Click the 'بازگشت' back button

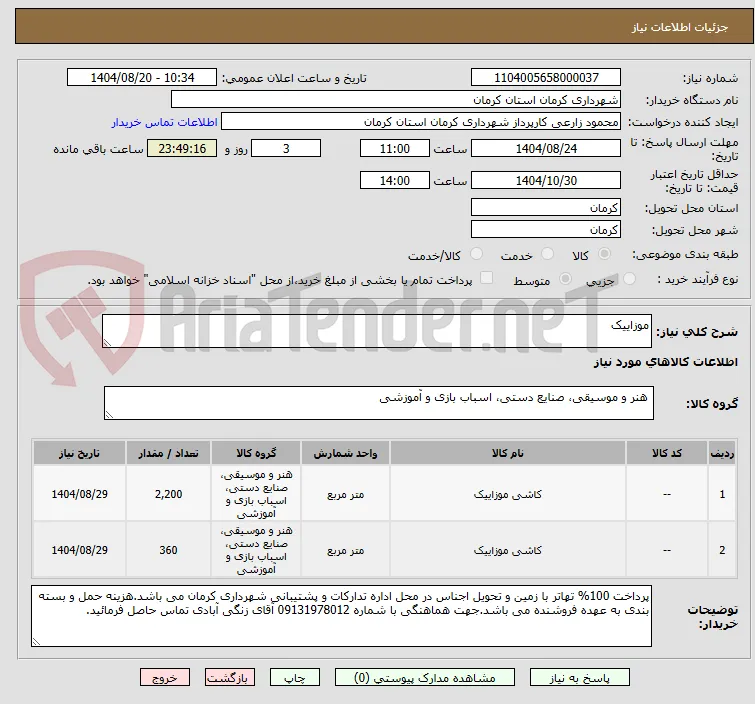coord(230,678)
